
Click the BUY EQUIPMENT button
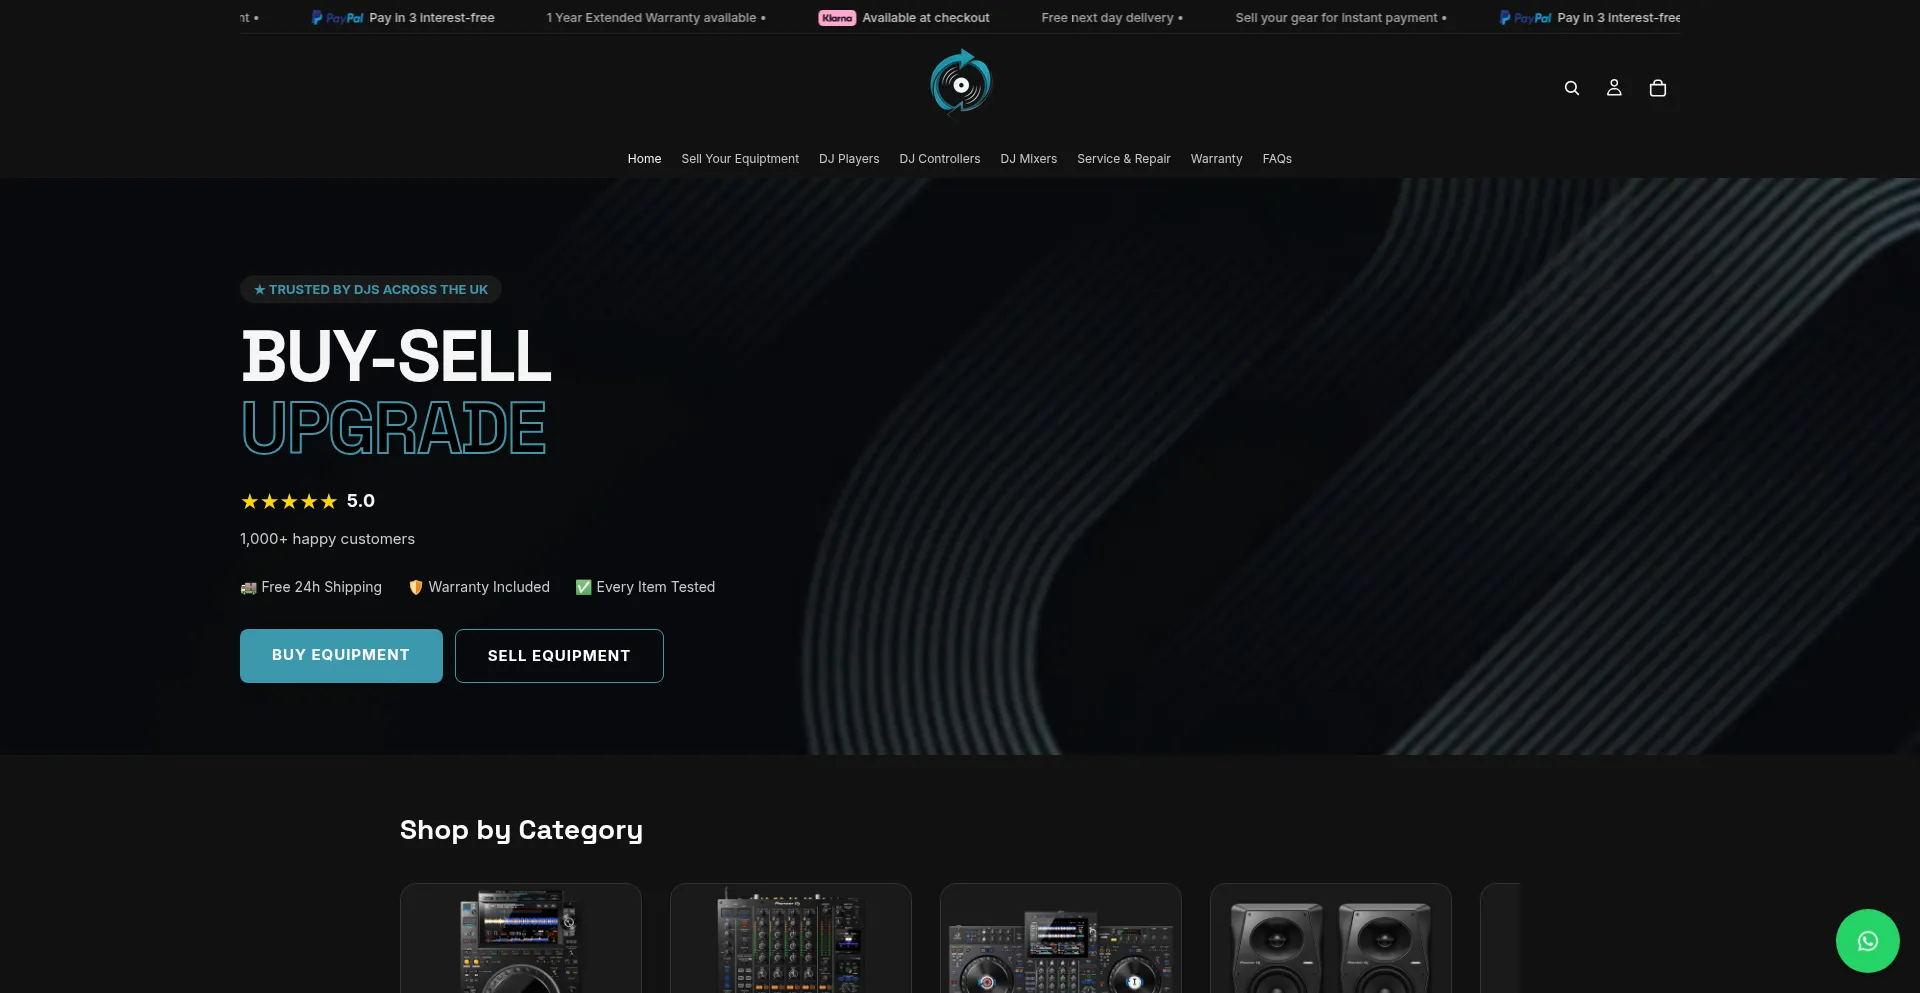click(x=341, y=656)
